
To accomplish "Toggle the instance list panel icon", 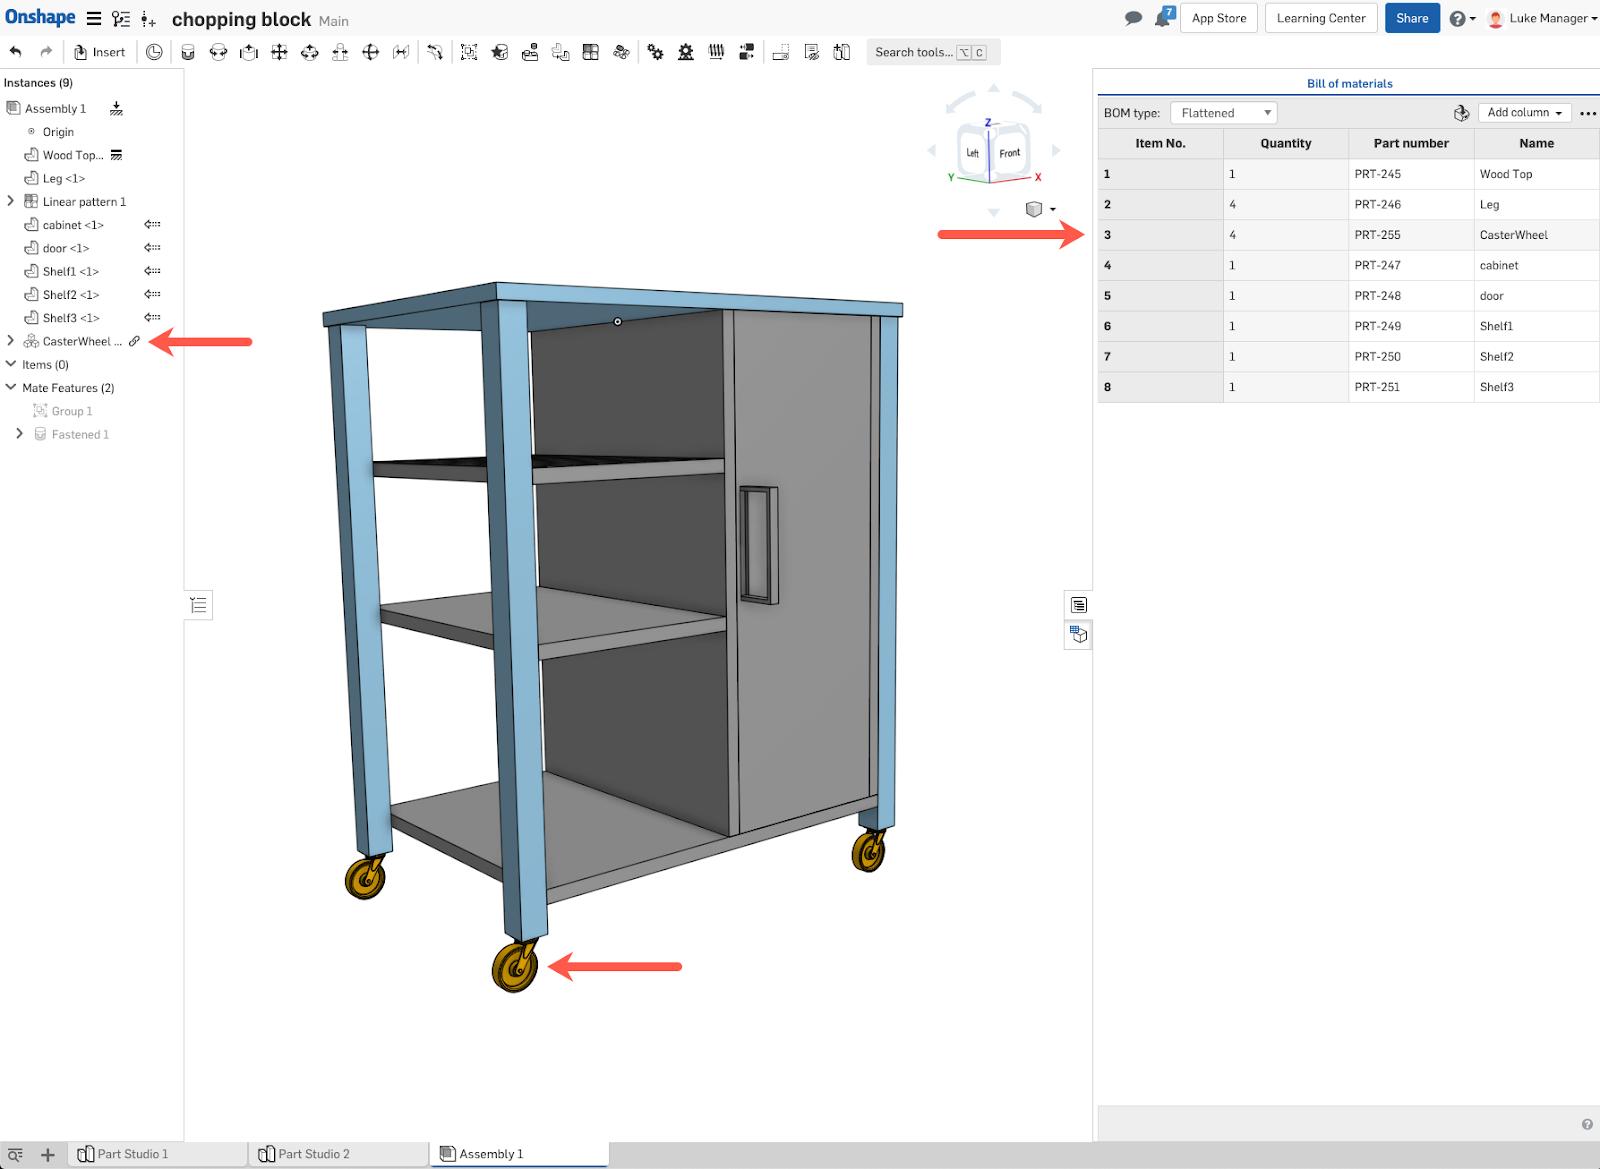I will [198, 605].
